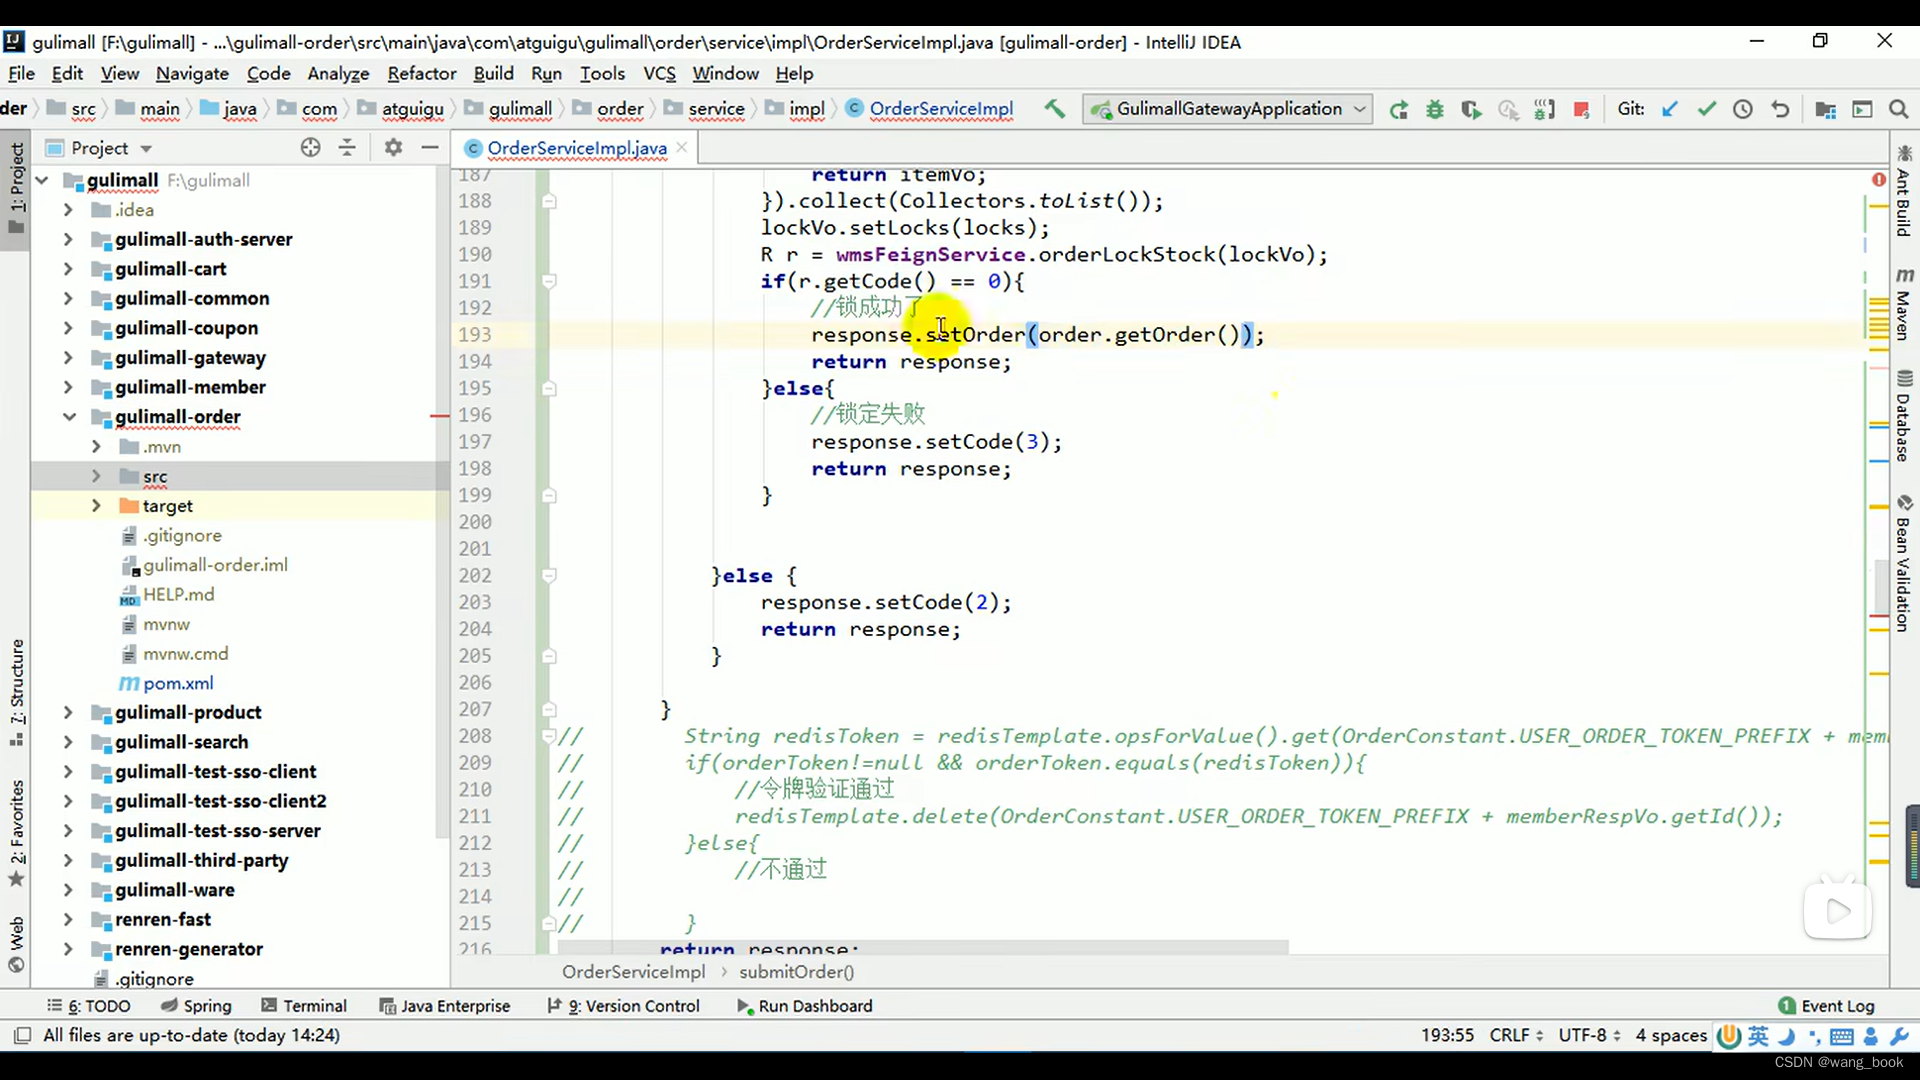Locate current file with crosshair icon
The width and height of the screenshot is (1920, 1080).
(x=311, y=148)
